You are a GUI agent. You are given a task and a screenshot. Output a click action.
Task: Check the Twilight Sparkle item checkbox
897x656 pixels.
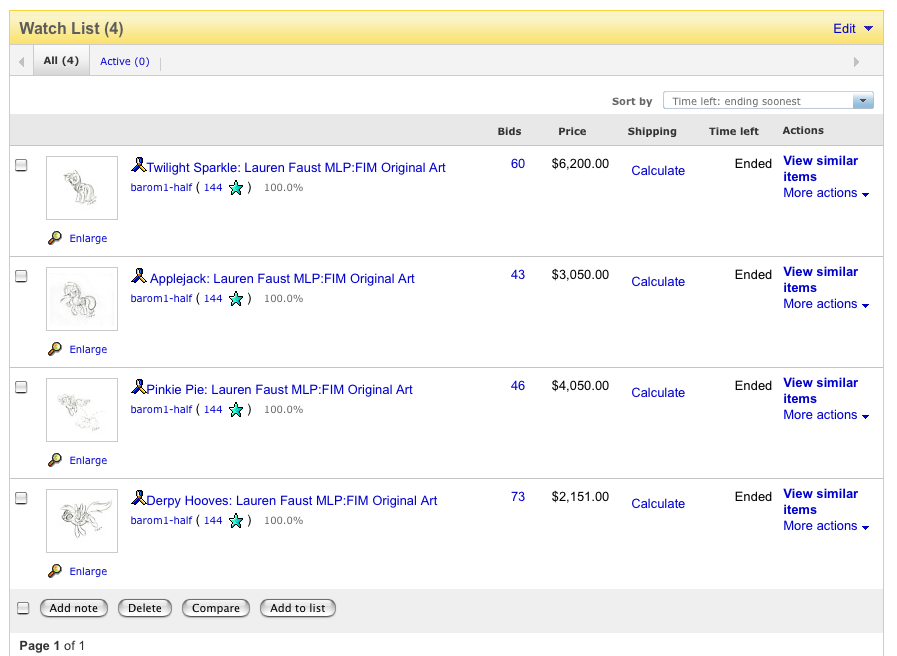(x=21, y=165)
